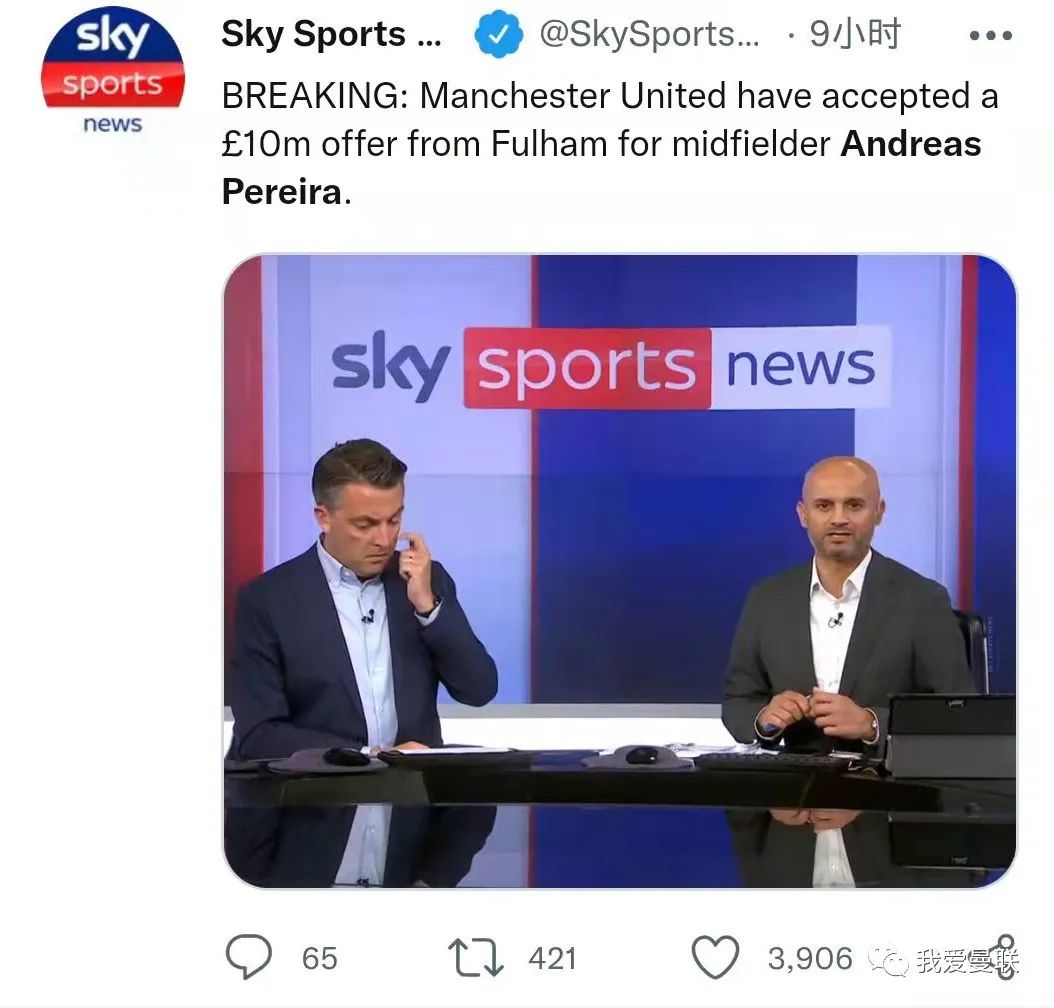This screenshot has height=1008, width=1054.
Task: View the 3,906 likes count
Action: 810,959
